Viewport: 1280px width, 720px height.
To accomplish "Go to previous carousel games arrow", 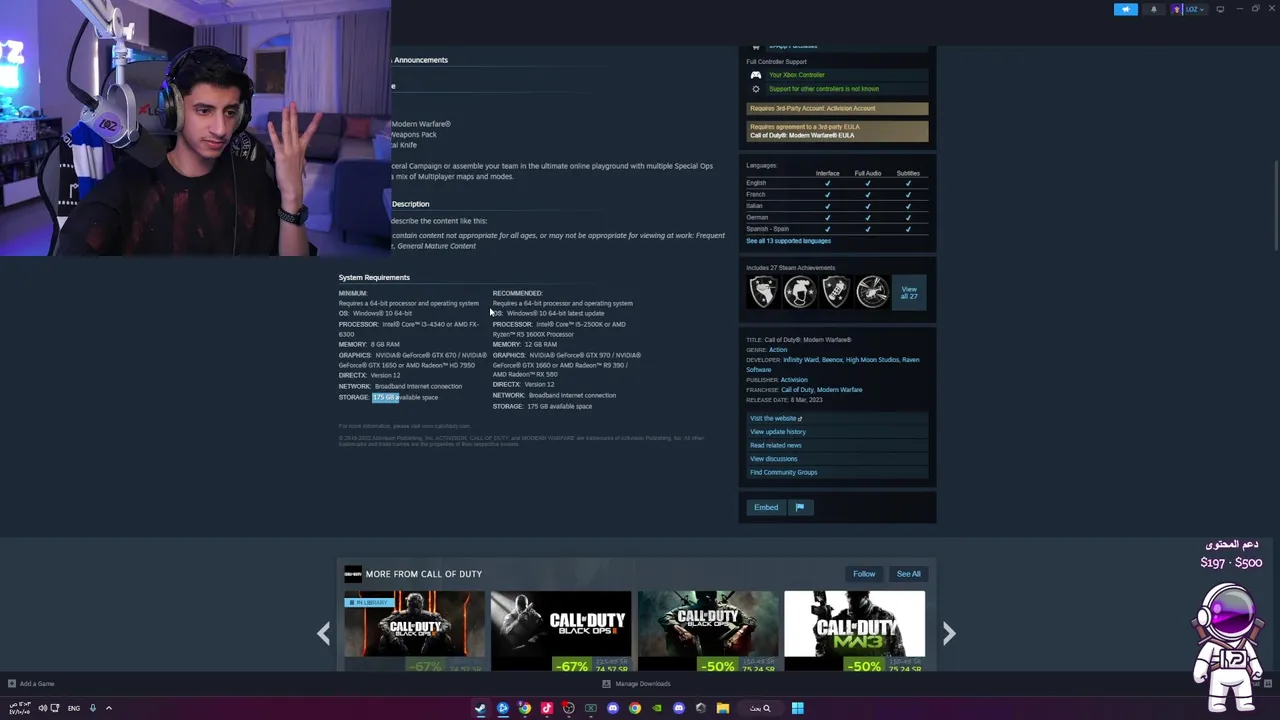I will point(324,633).
